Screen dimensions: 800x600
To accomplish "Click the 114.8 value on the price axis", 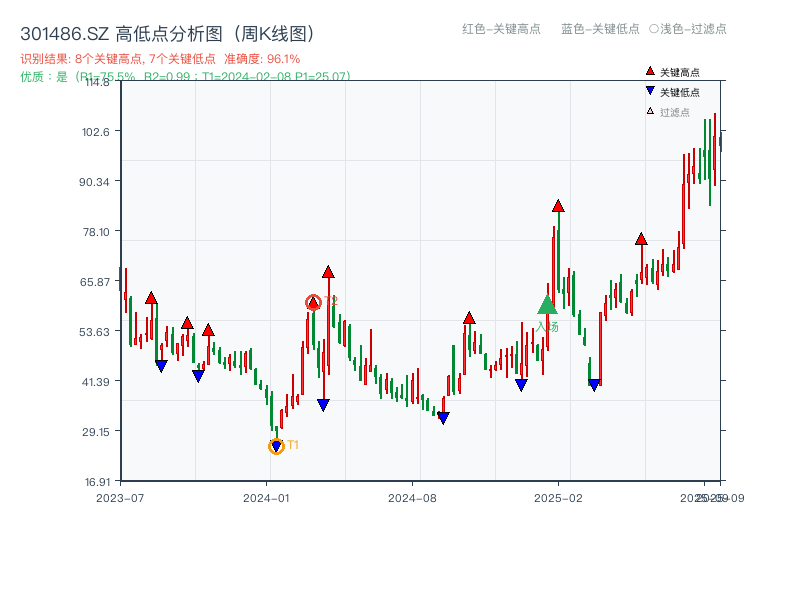I will click(99, 84).
